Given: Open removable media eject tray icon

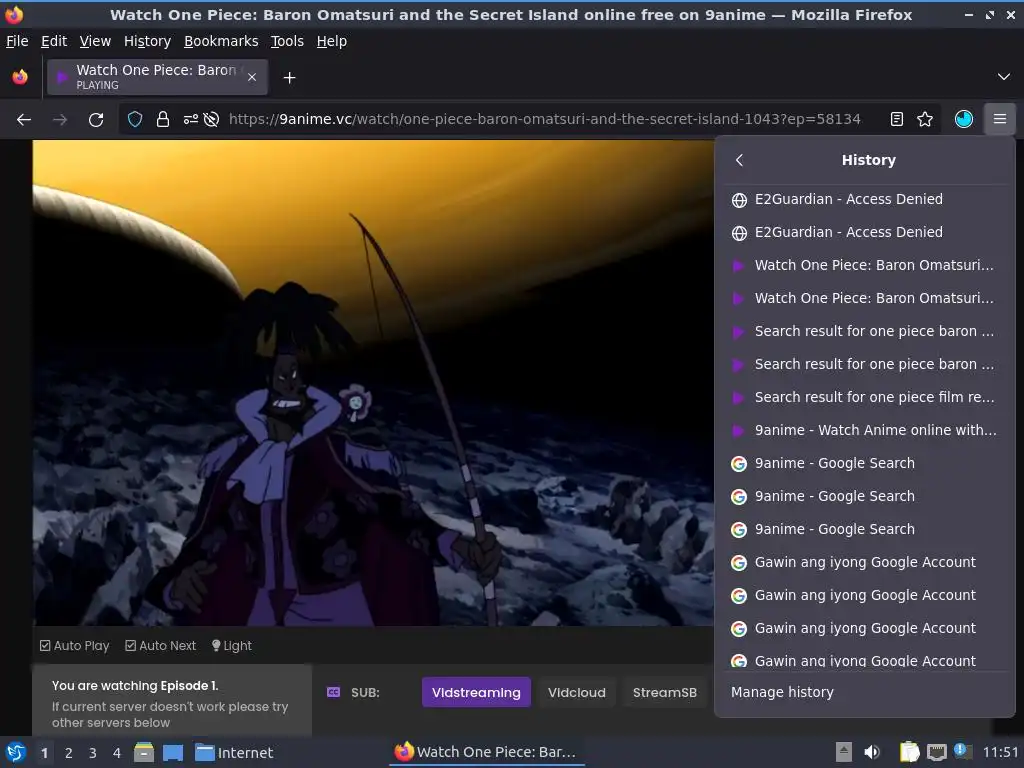Looking at the screenshot, I should coord(844,752).
